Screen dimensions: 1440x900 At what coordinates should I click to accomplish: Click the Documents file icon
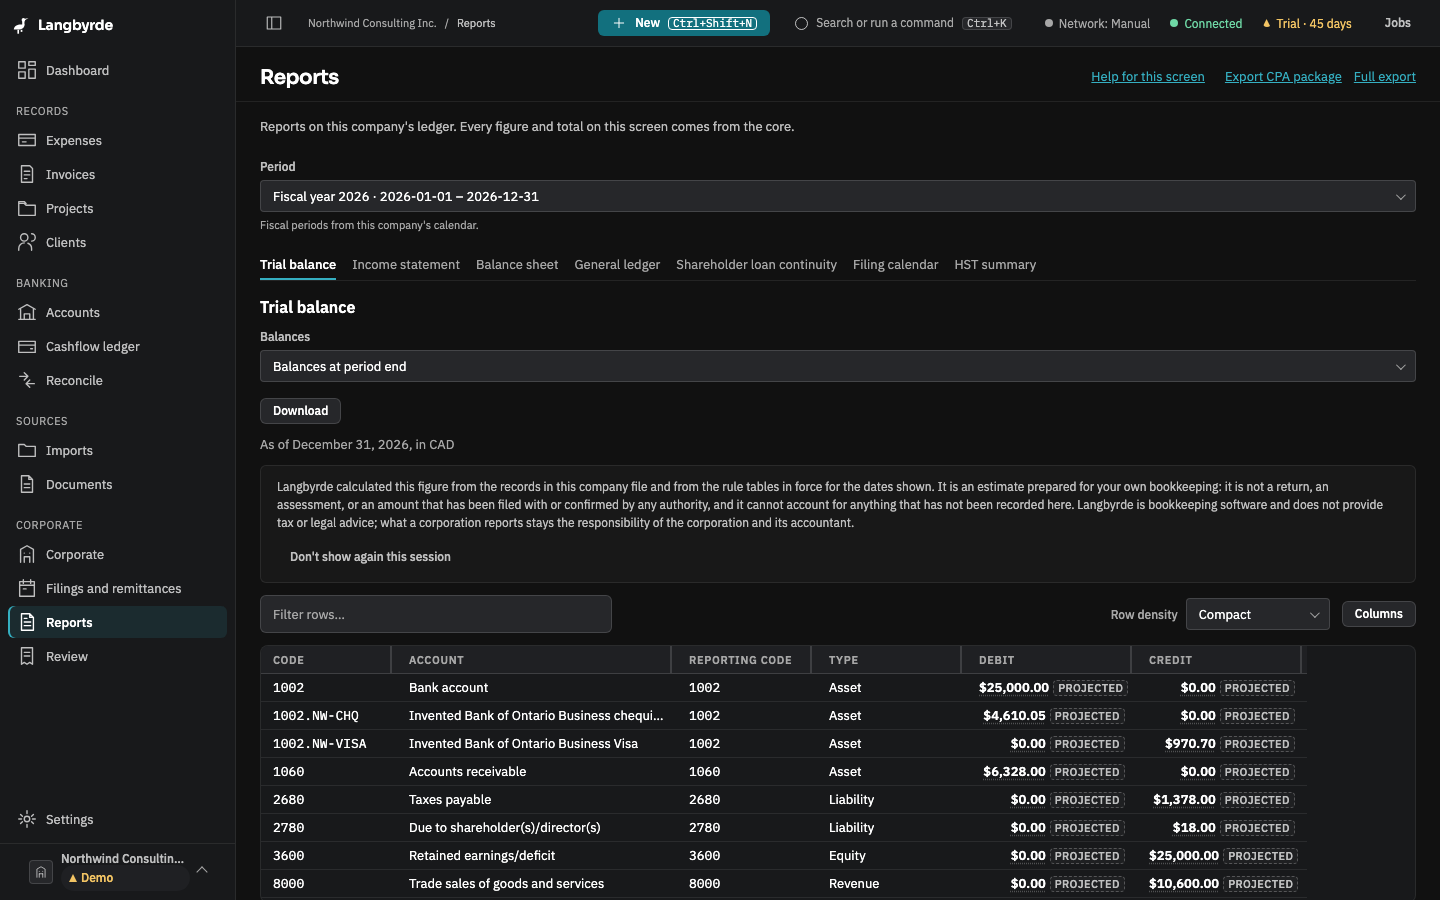[27, 484]
